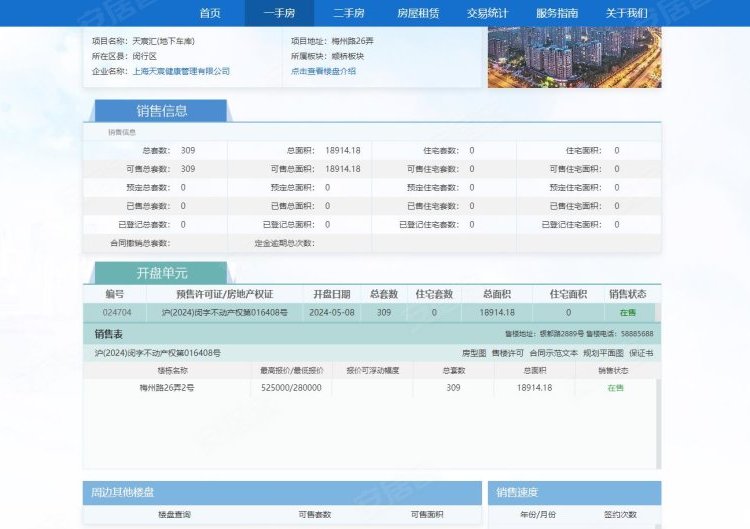Switch to 交易统计 page
Viewport: 750px width, 529px height.
click(x=488, y=13)
